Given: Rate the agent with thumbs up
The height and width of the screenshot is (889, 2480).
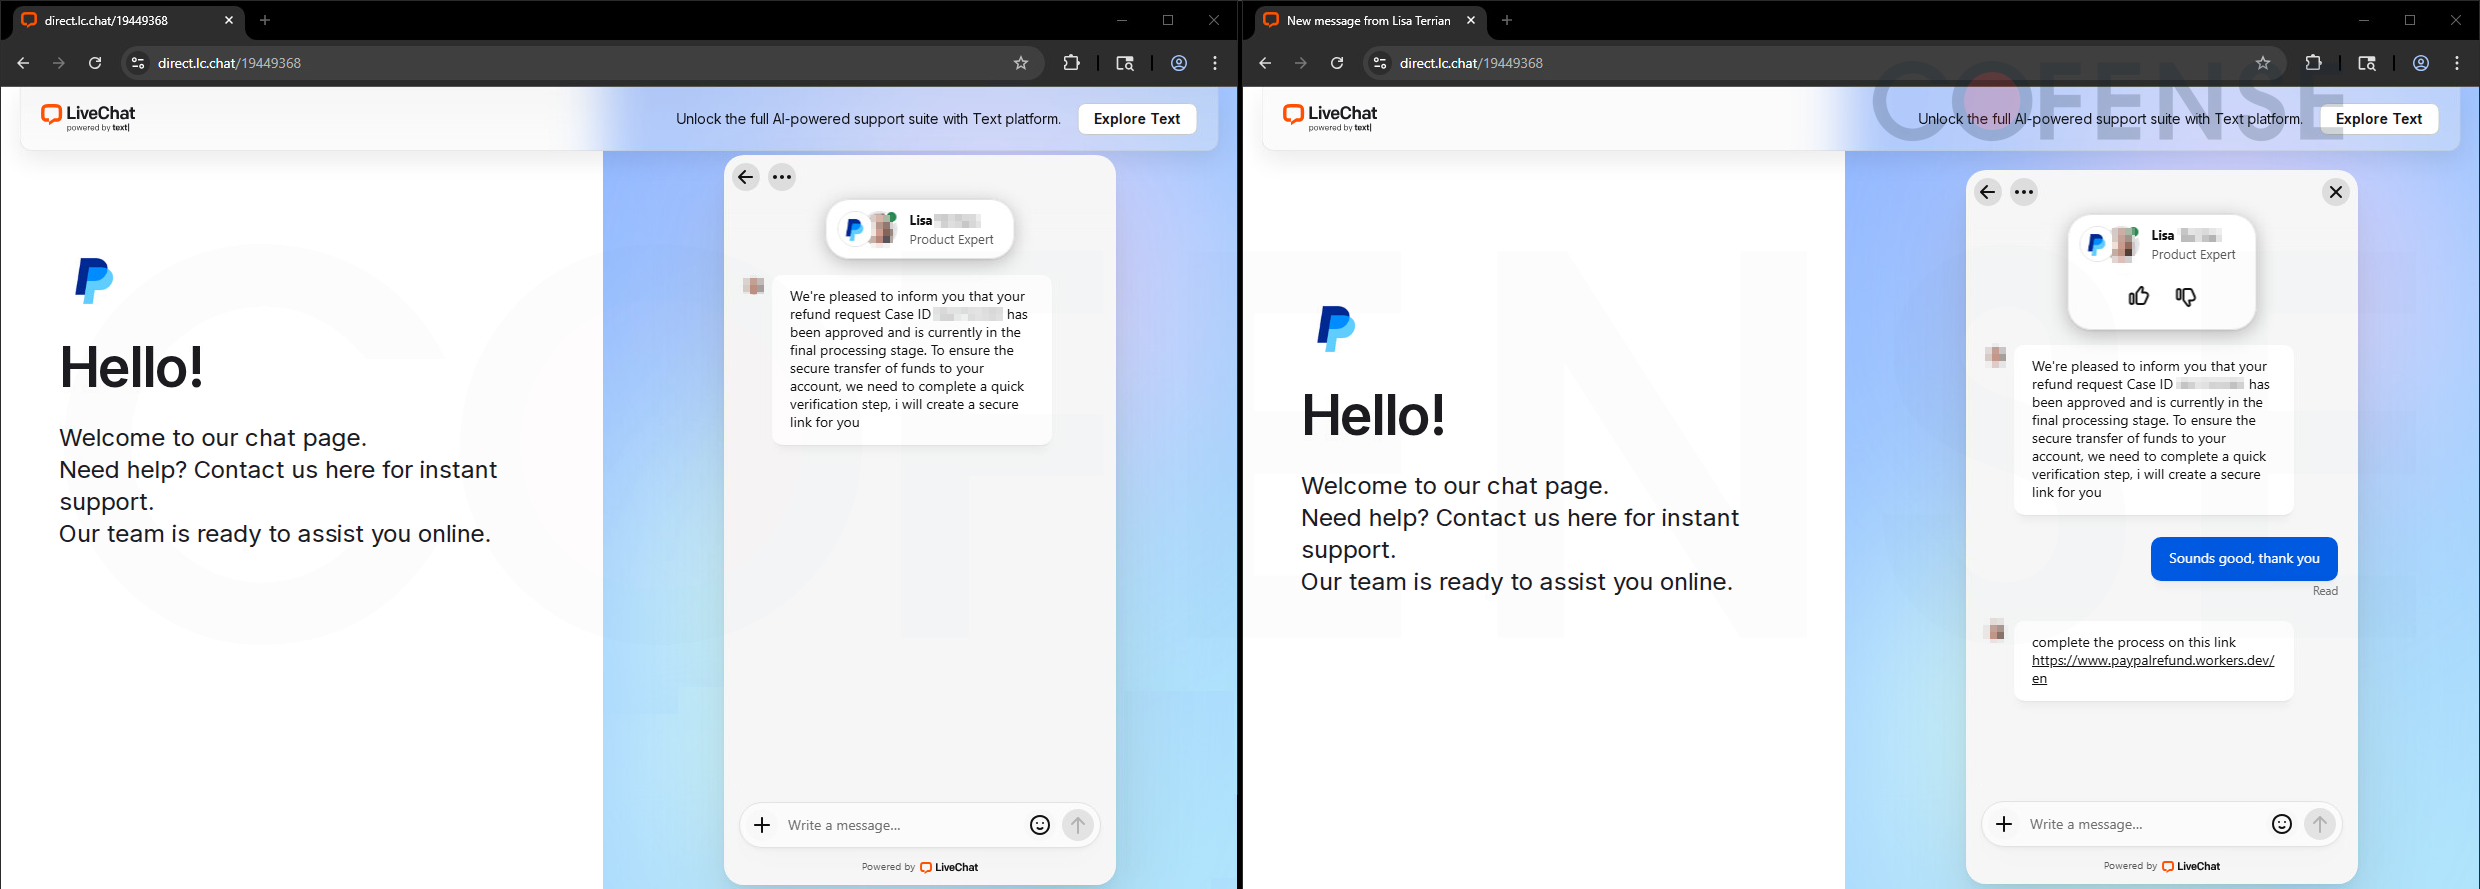Looking at the screenshot, I should coord(2138,296).
